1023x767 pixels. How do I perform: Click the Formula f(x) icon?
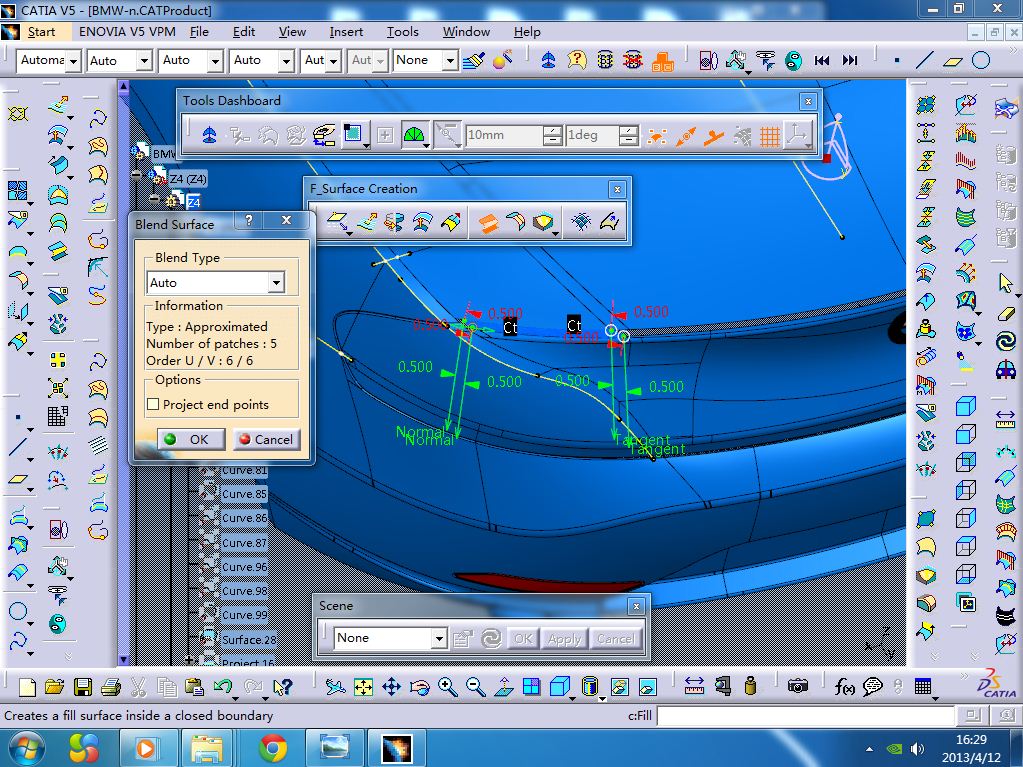tap(844, 687)
